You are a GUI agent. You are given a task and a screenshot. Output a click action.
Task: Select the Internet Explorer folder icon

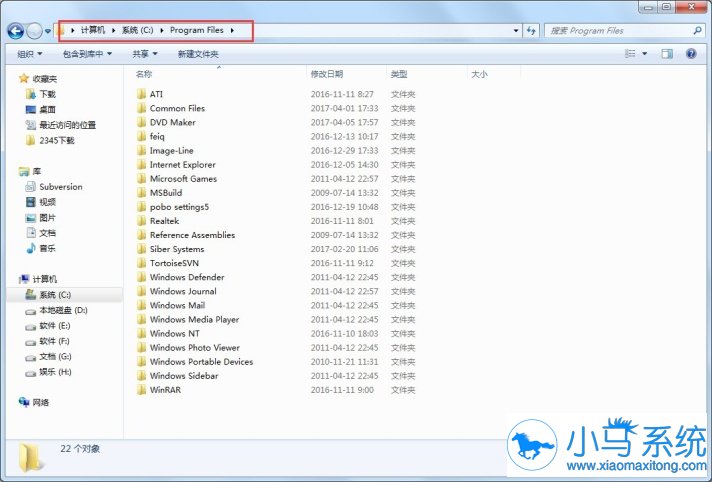click(x=142, y=164)
